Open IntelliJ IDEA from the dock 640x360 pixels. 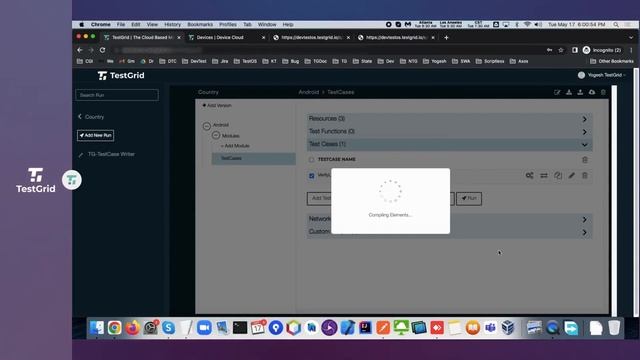(x=365, y=328)
